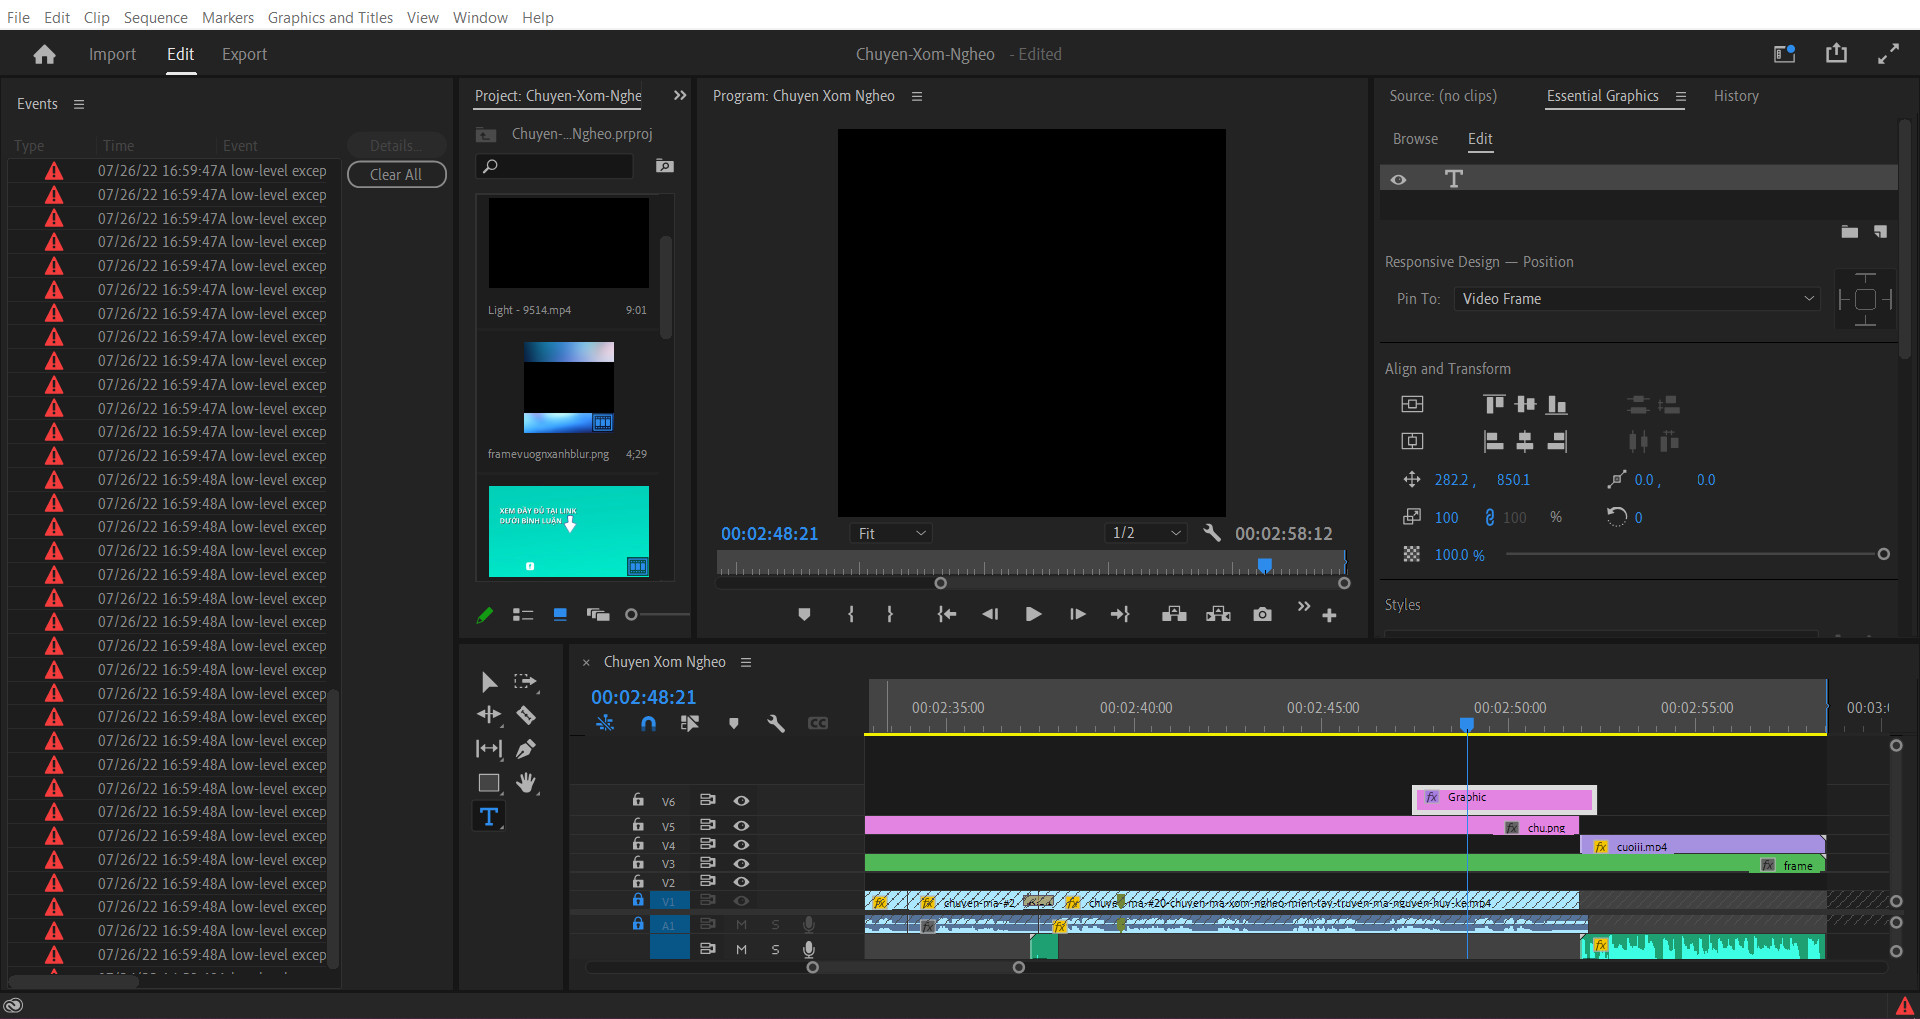Switch to the History tab

tap(1736, 96)
